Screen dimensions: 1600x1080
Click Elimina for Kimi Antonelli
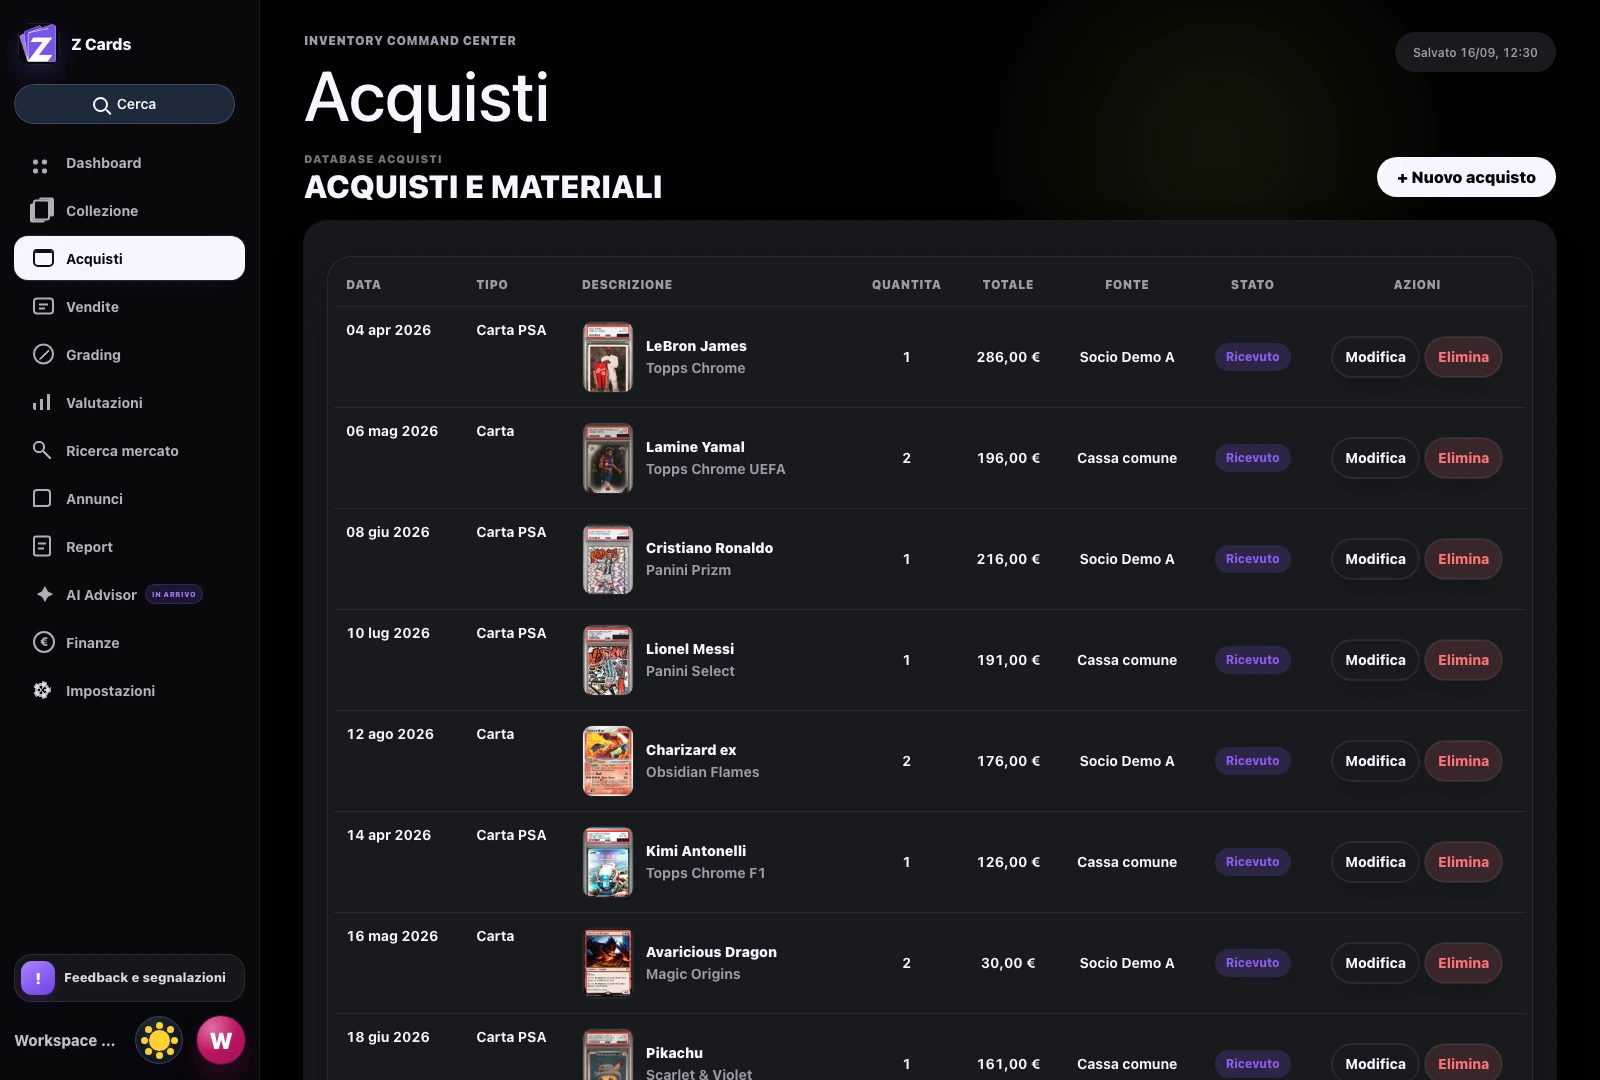pyautogui.click(x=1463, y=862)
